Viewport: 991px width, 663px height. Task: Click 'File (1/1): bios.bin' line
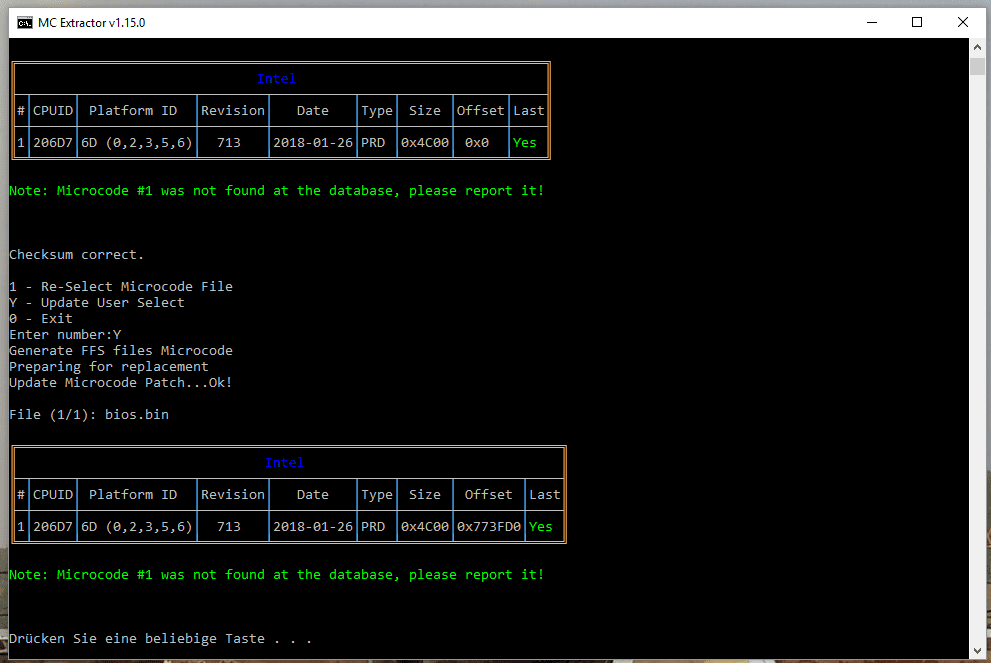click(x=89, y=415)
